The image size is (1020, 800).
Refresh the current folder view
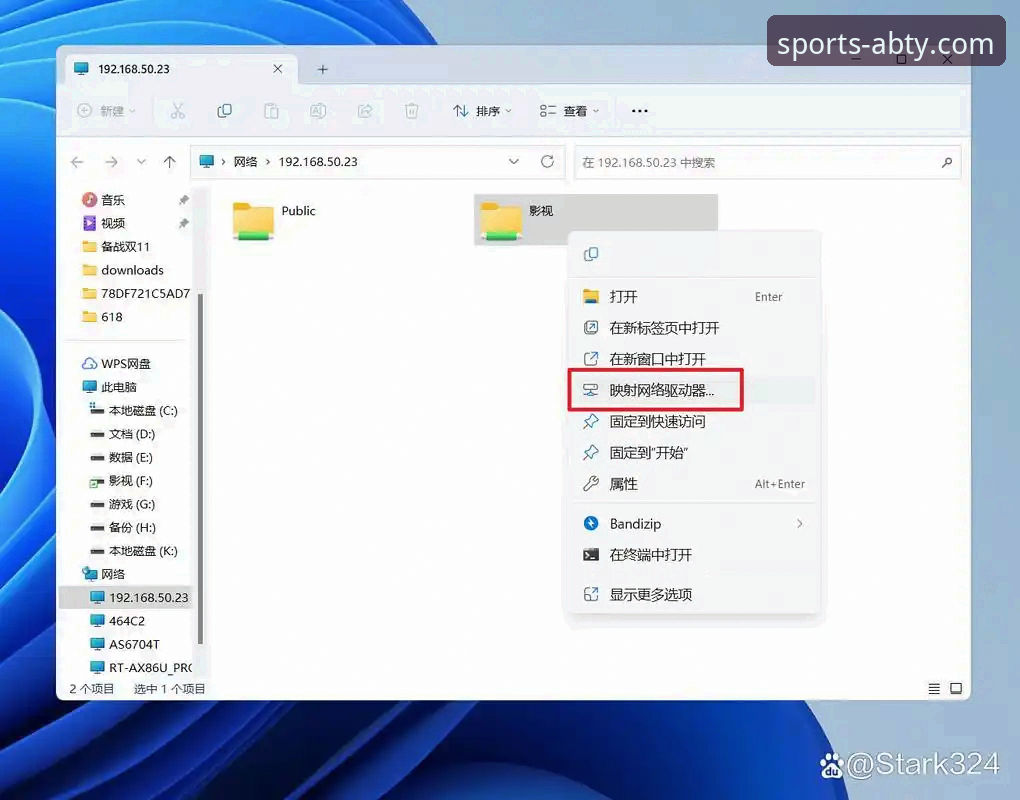(547, 161)
